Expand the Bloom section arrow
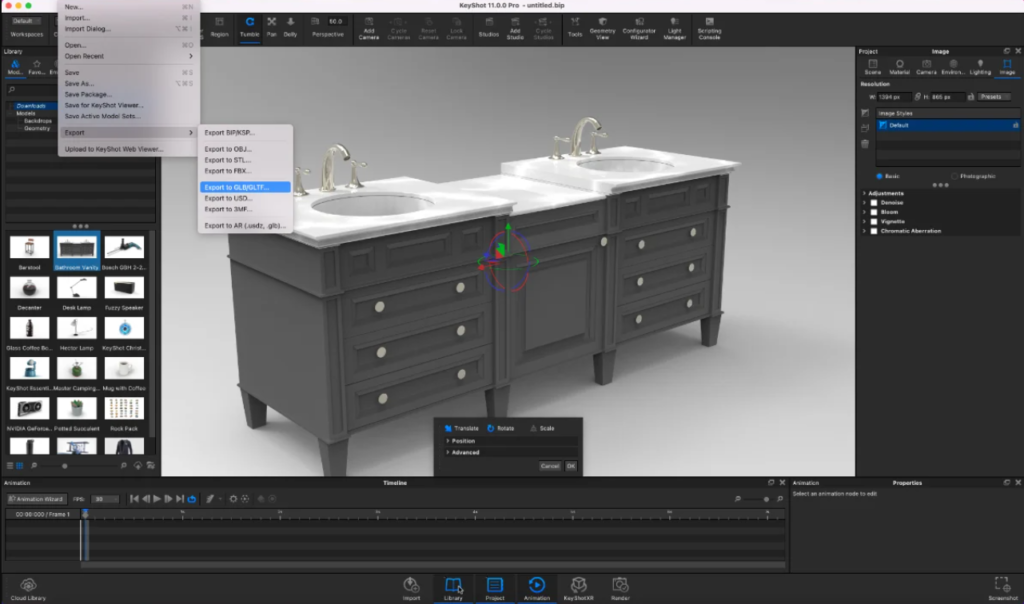Viewport: 1024px width, 604px height. tap(864, 212)
